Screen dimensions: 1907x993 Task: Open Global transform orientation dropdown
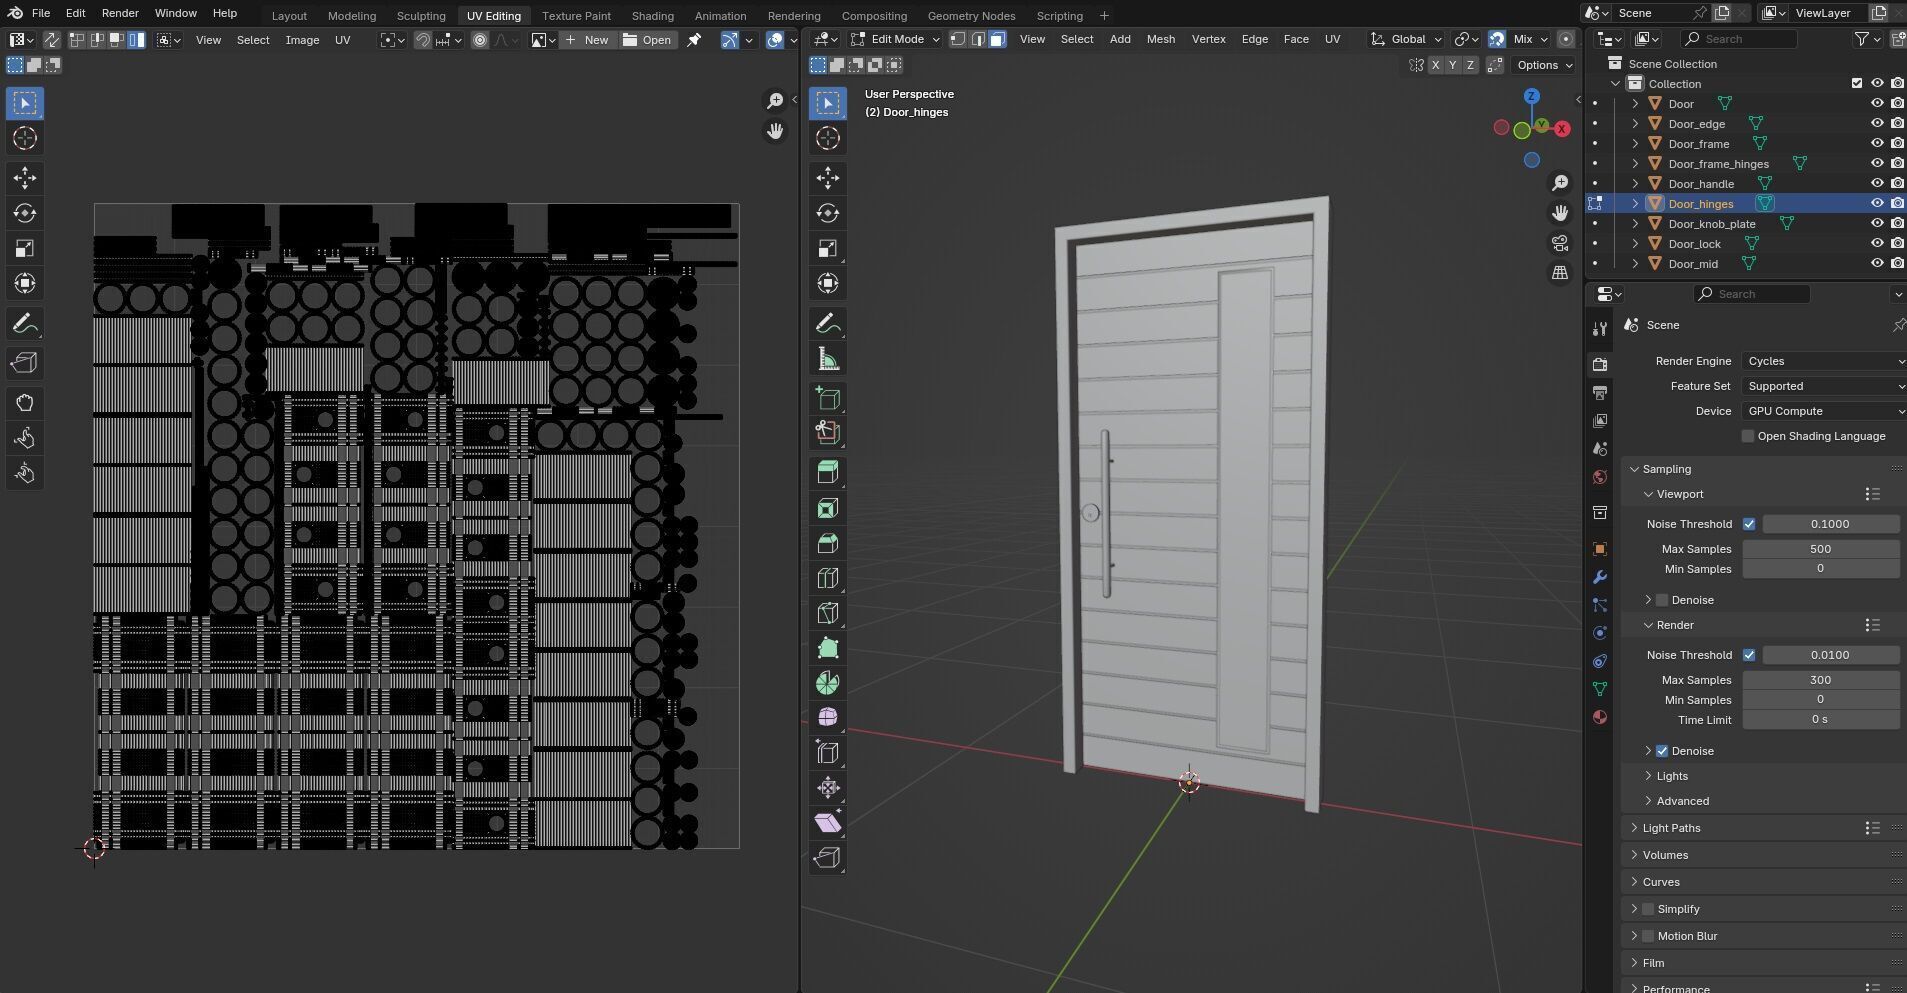[1407, 39]
